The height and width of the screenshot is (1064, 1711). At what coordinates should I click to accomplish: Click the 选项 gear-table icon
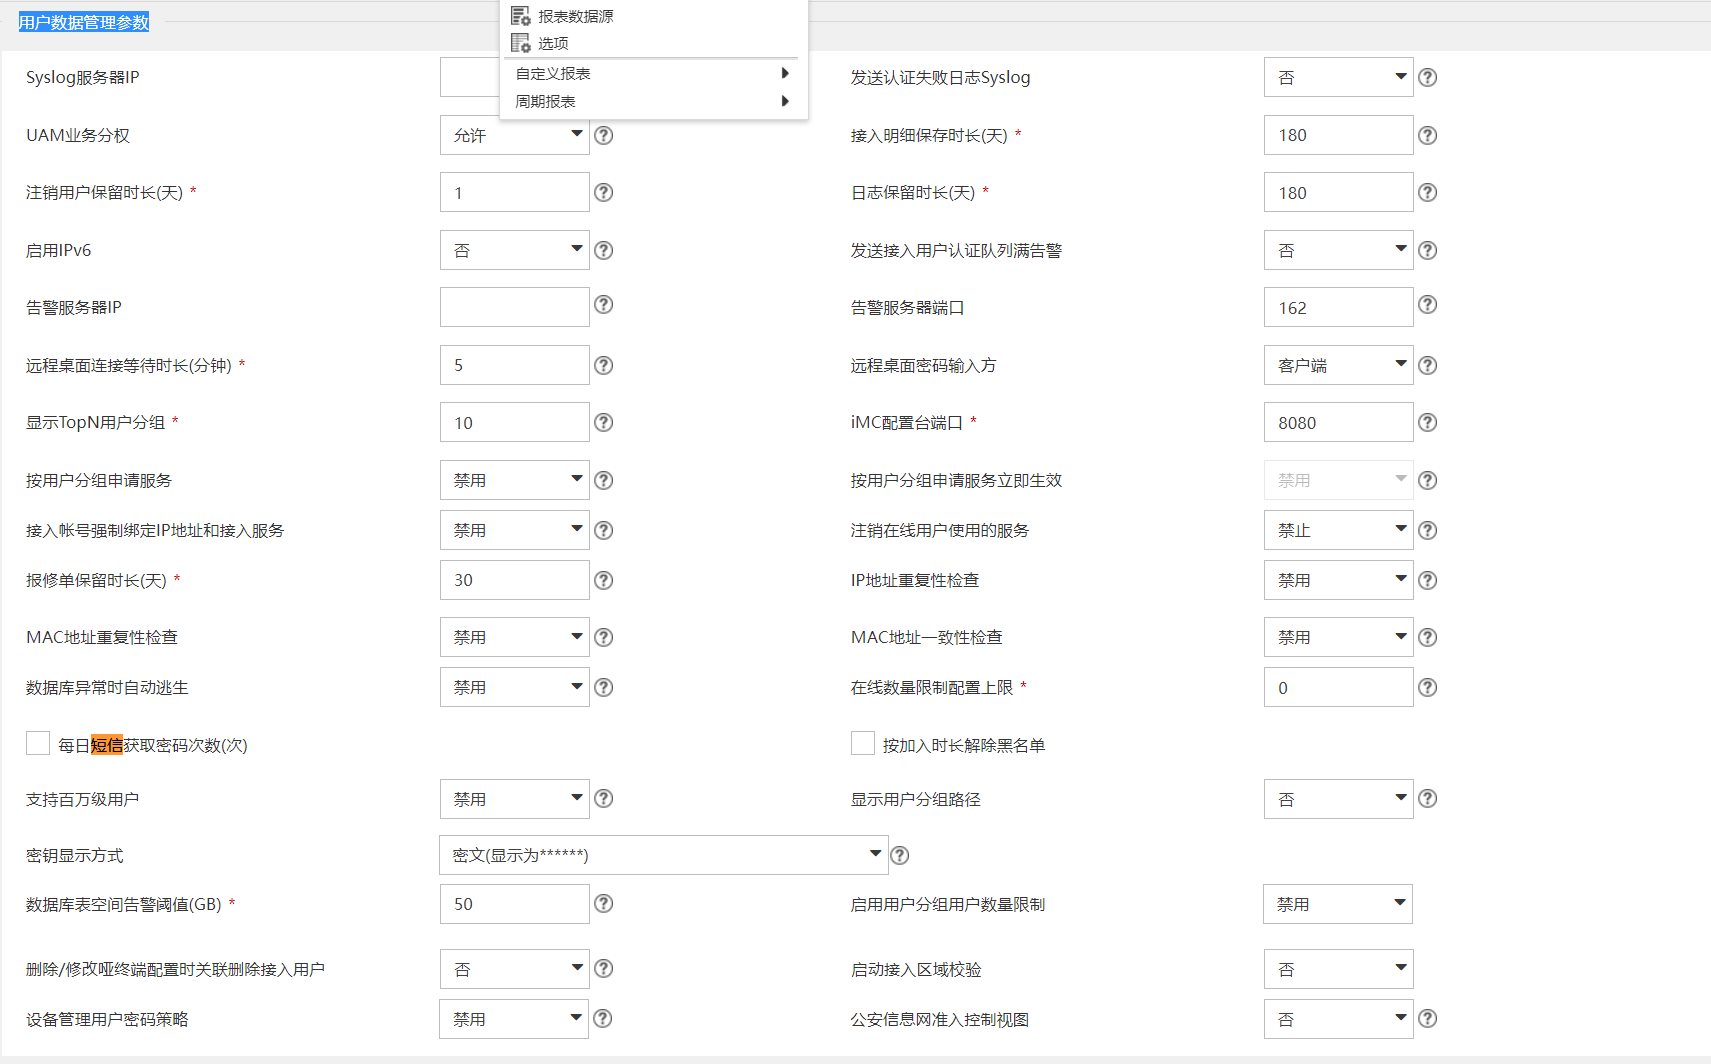tap(520, 43)
